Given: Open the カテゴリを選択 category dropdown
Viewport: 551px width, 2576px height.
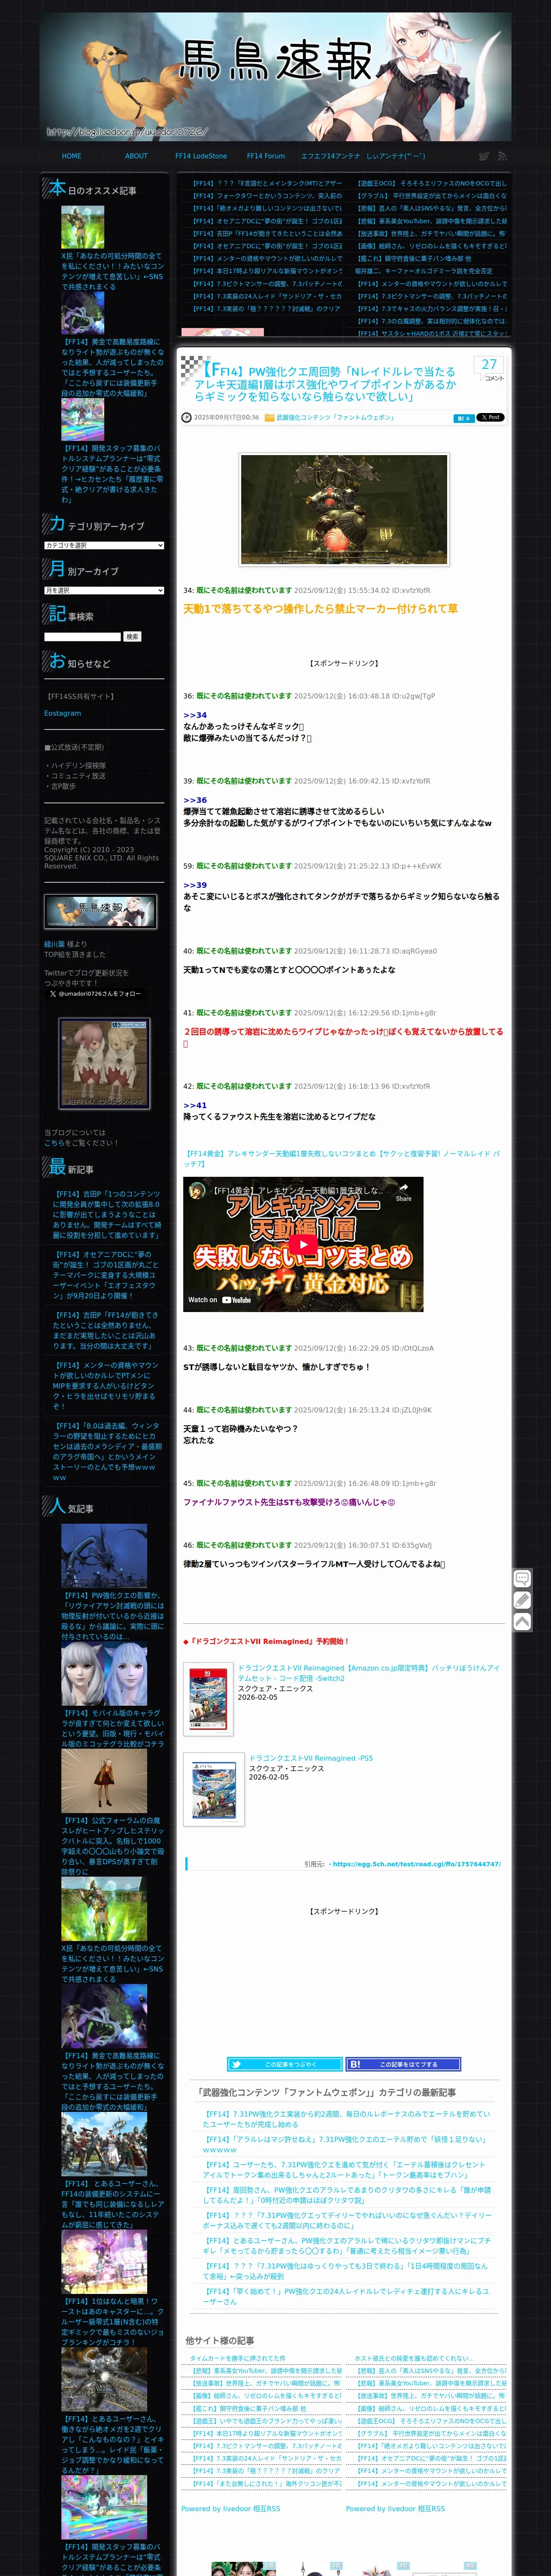Looking at the screenshot, I should click(x=104, y=545).
